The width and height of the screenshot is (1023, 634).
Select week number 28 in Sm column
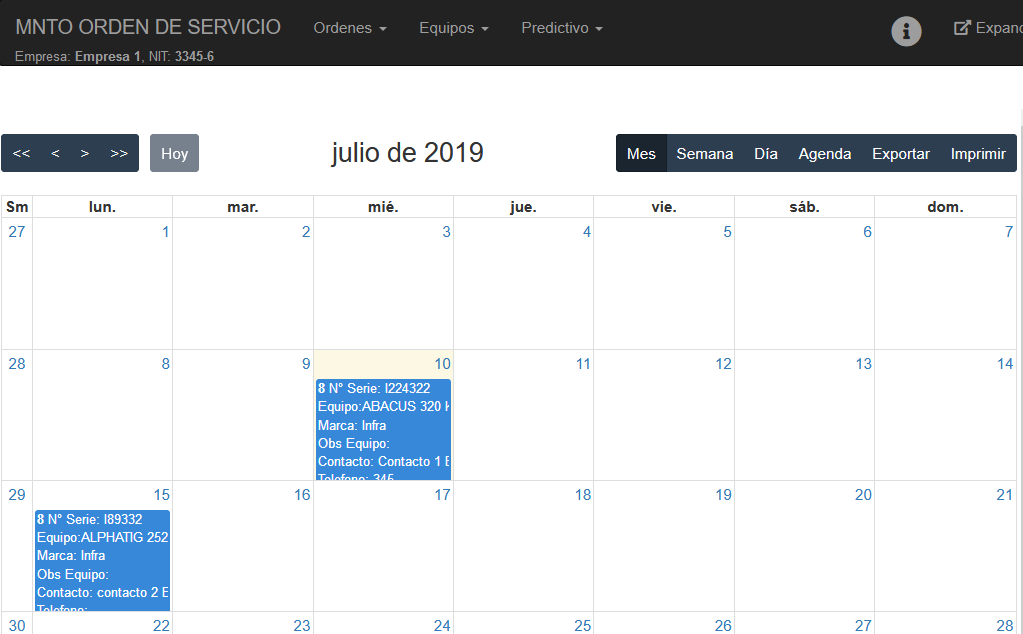click(17, 363)
